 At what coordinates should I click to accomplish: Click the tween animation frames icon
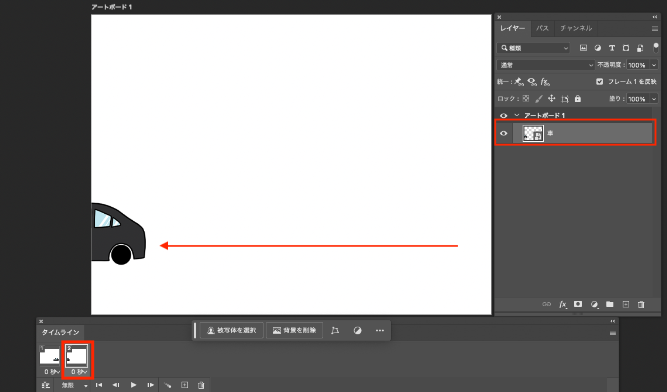point(168,385)
